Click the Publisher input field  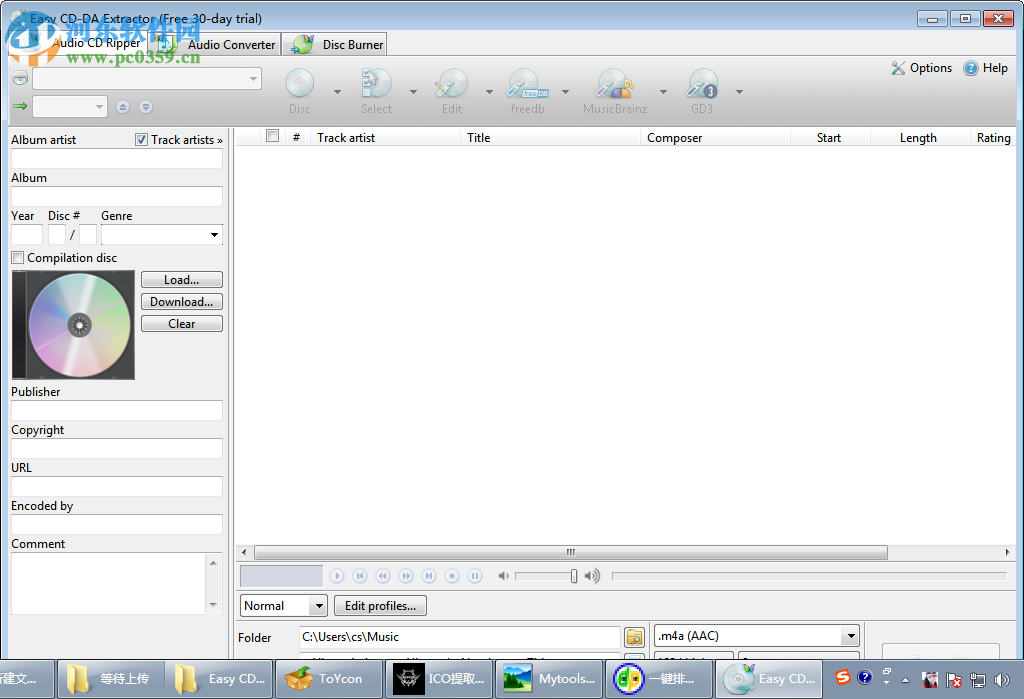[117, 410]
